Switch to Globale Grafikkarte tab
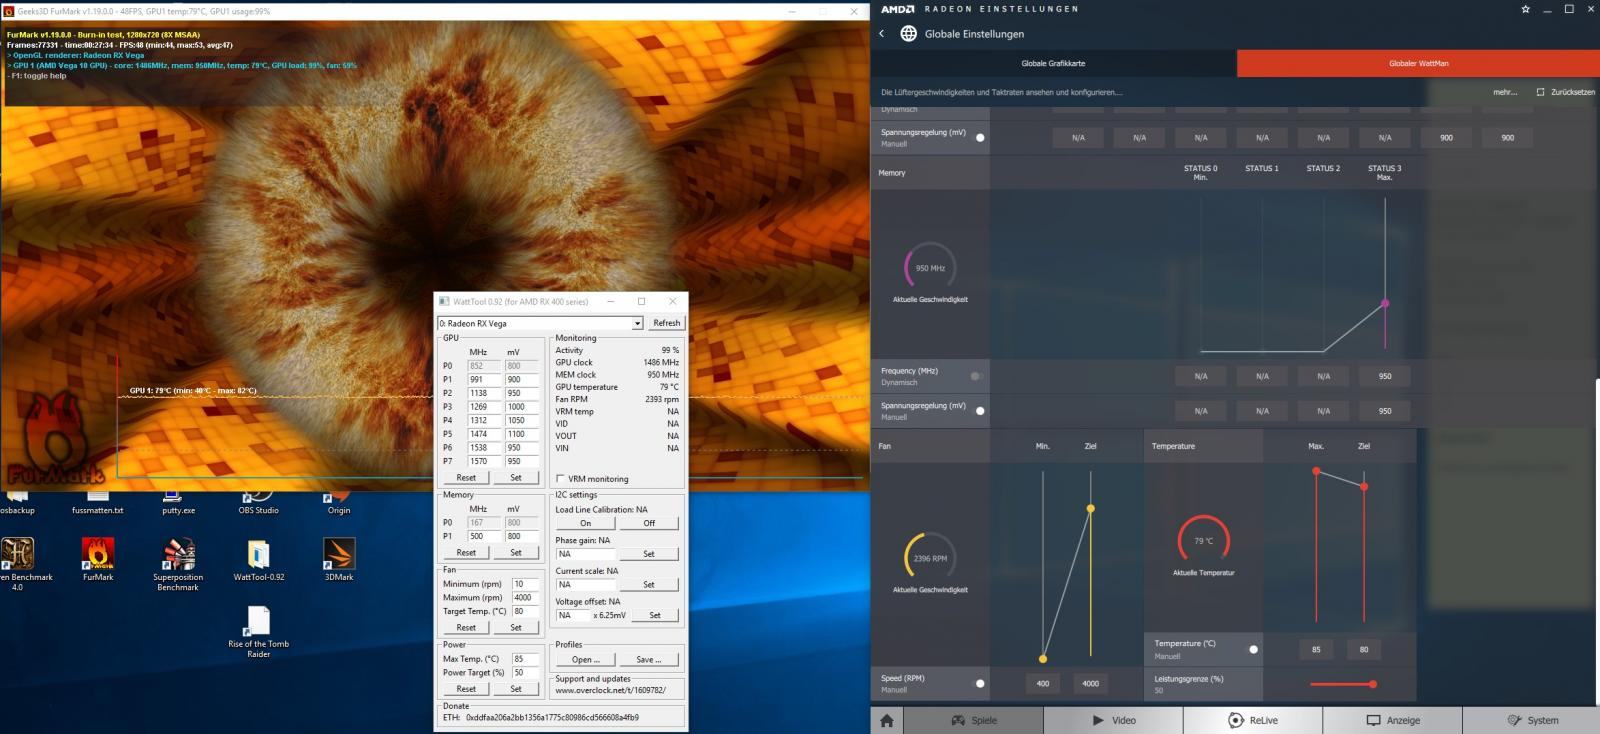1600x734 pixels. point(1053,63)
